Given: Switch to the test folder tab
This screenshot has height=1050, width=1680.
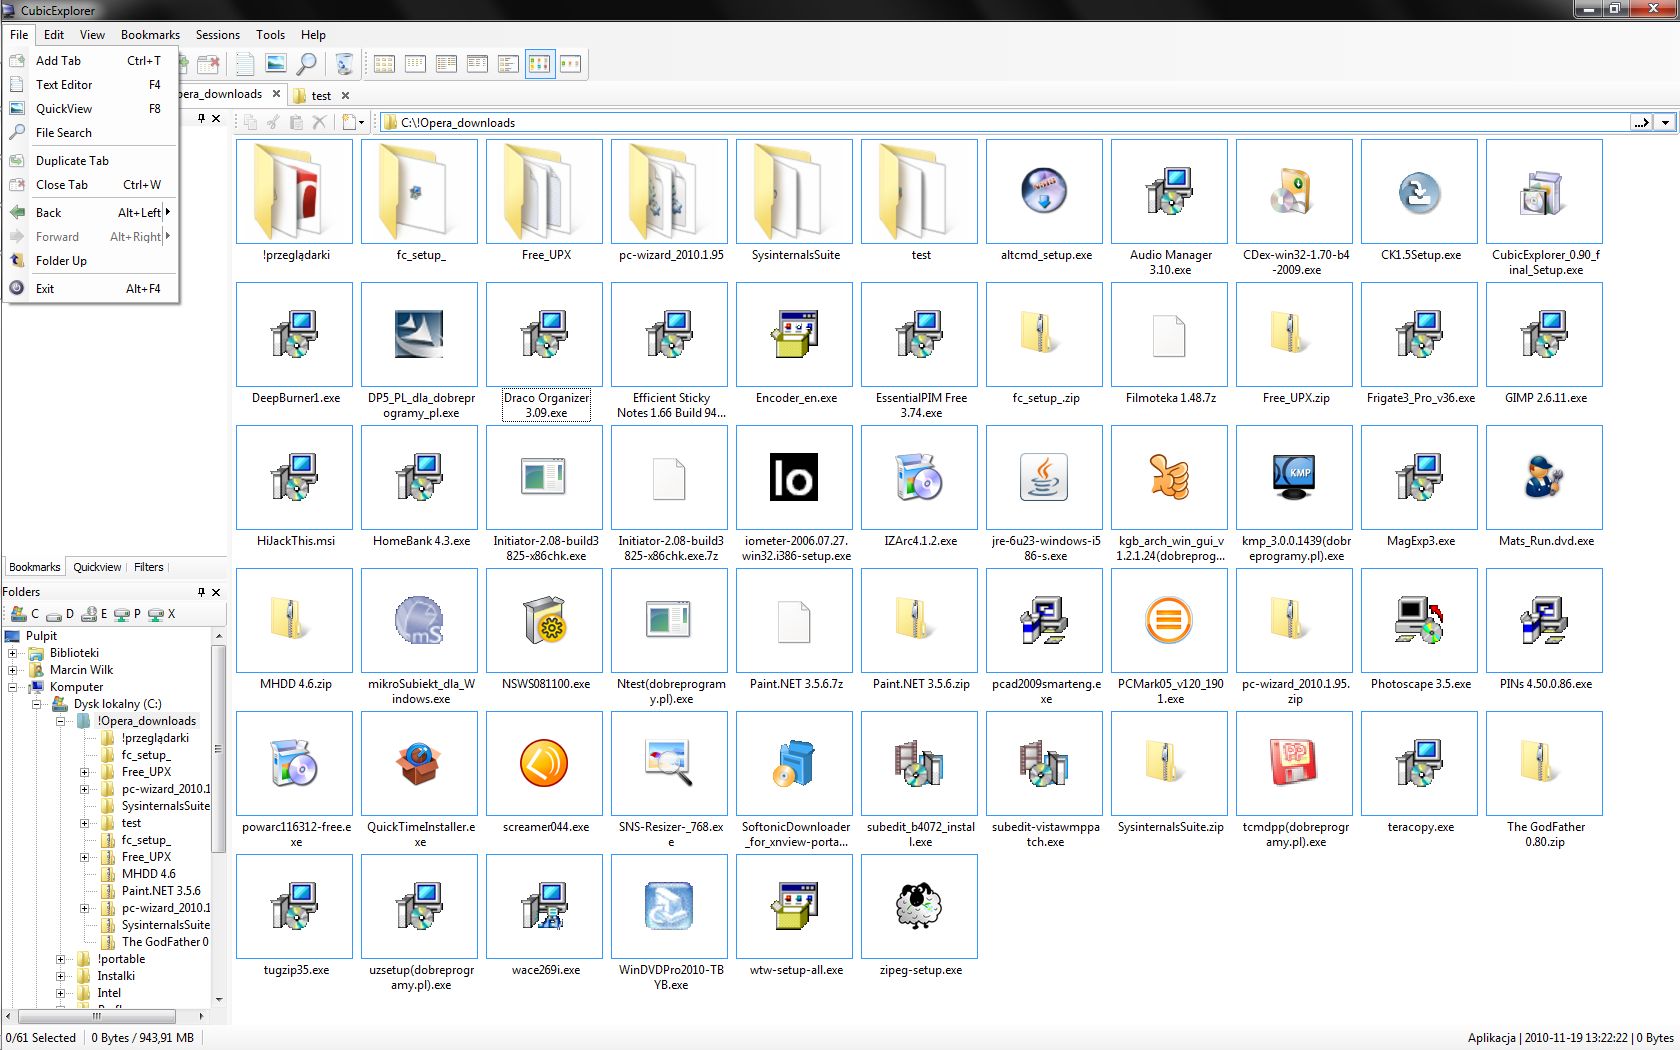Looking at the screenshot, I should (321, 96).
